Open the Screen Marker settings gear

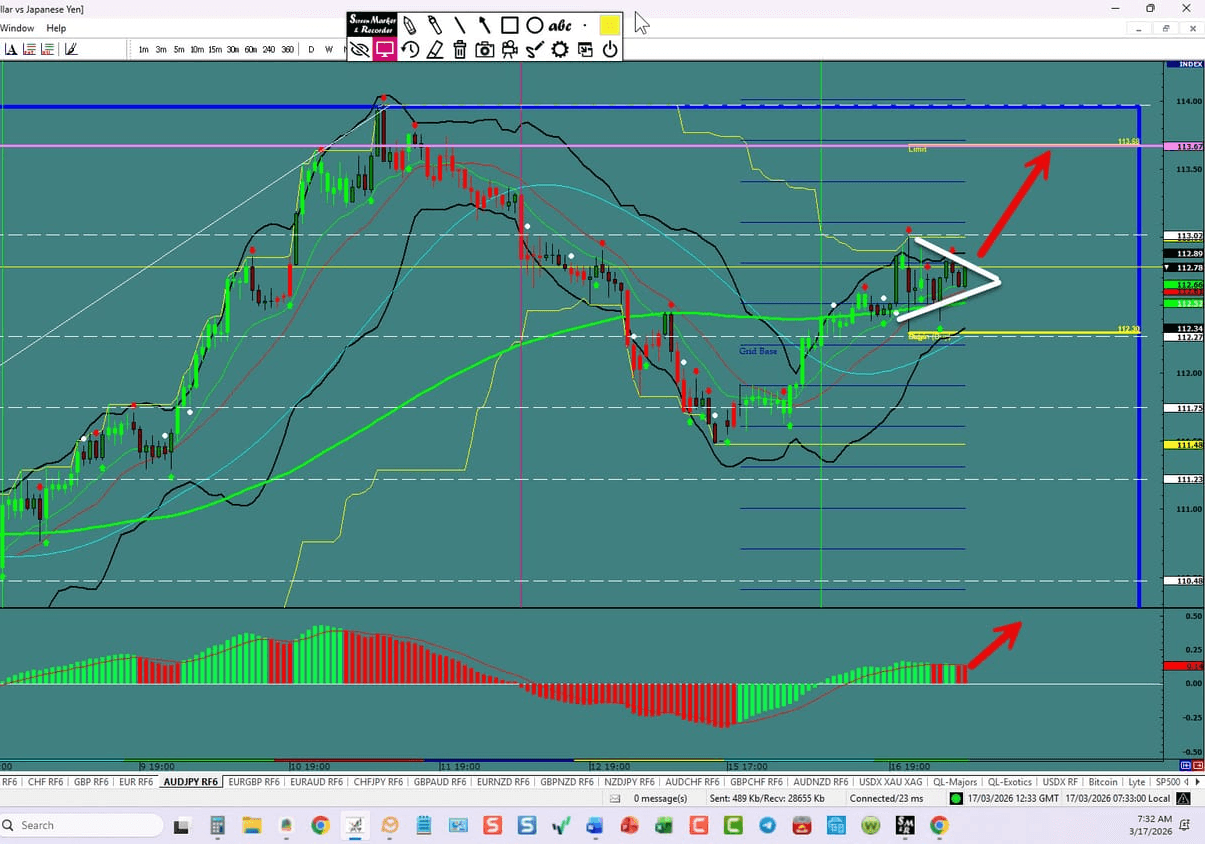559,49
